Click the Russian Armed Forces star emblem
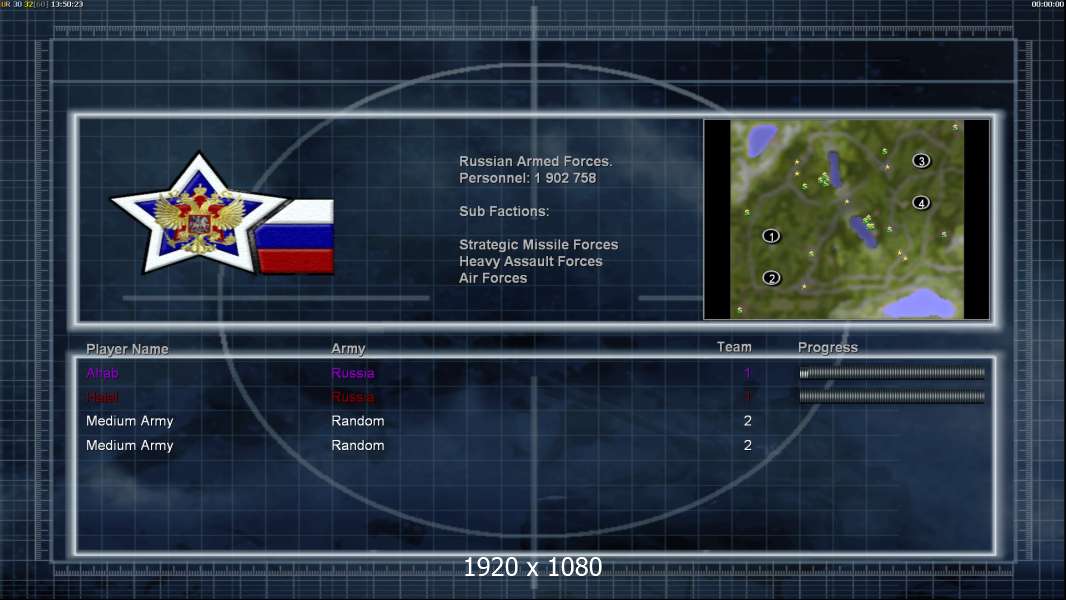 coord(199,214)
